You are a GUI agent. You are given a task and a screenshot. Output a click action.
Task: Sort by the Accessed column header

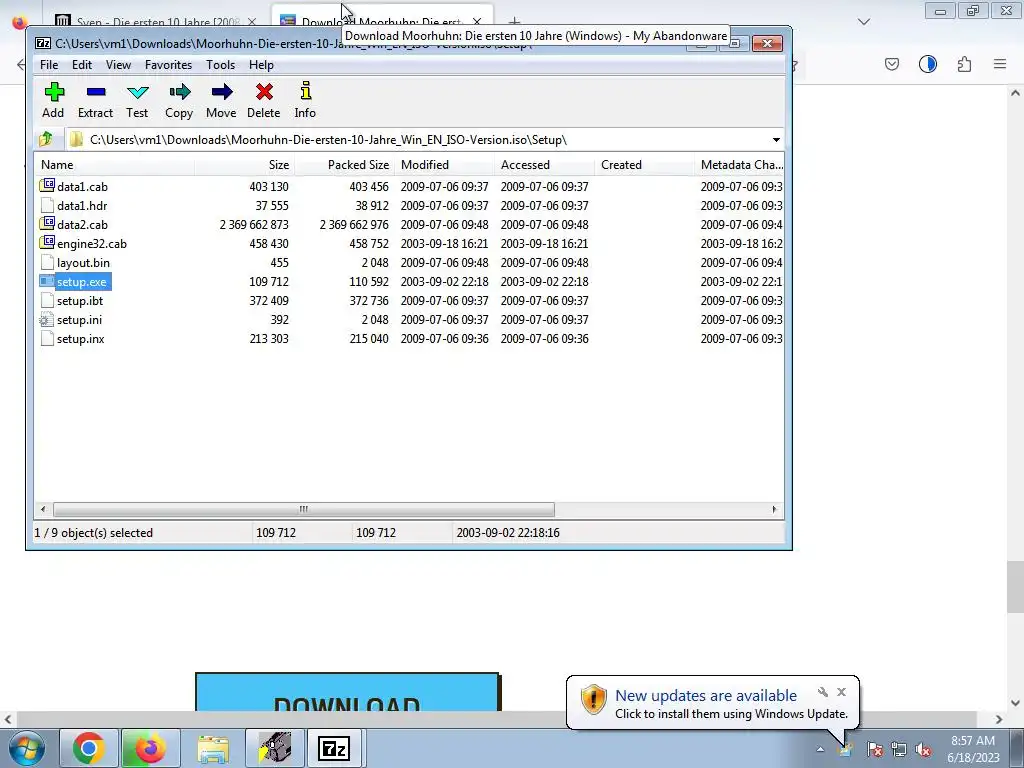pos(544,165)
